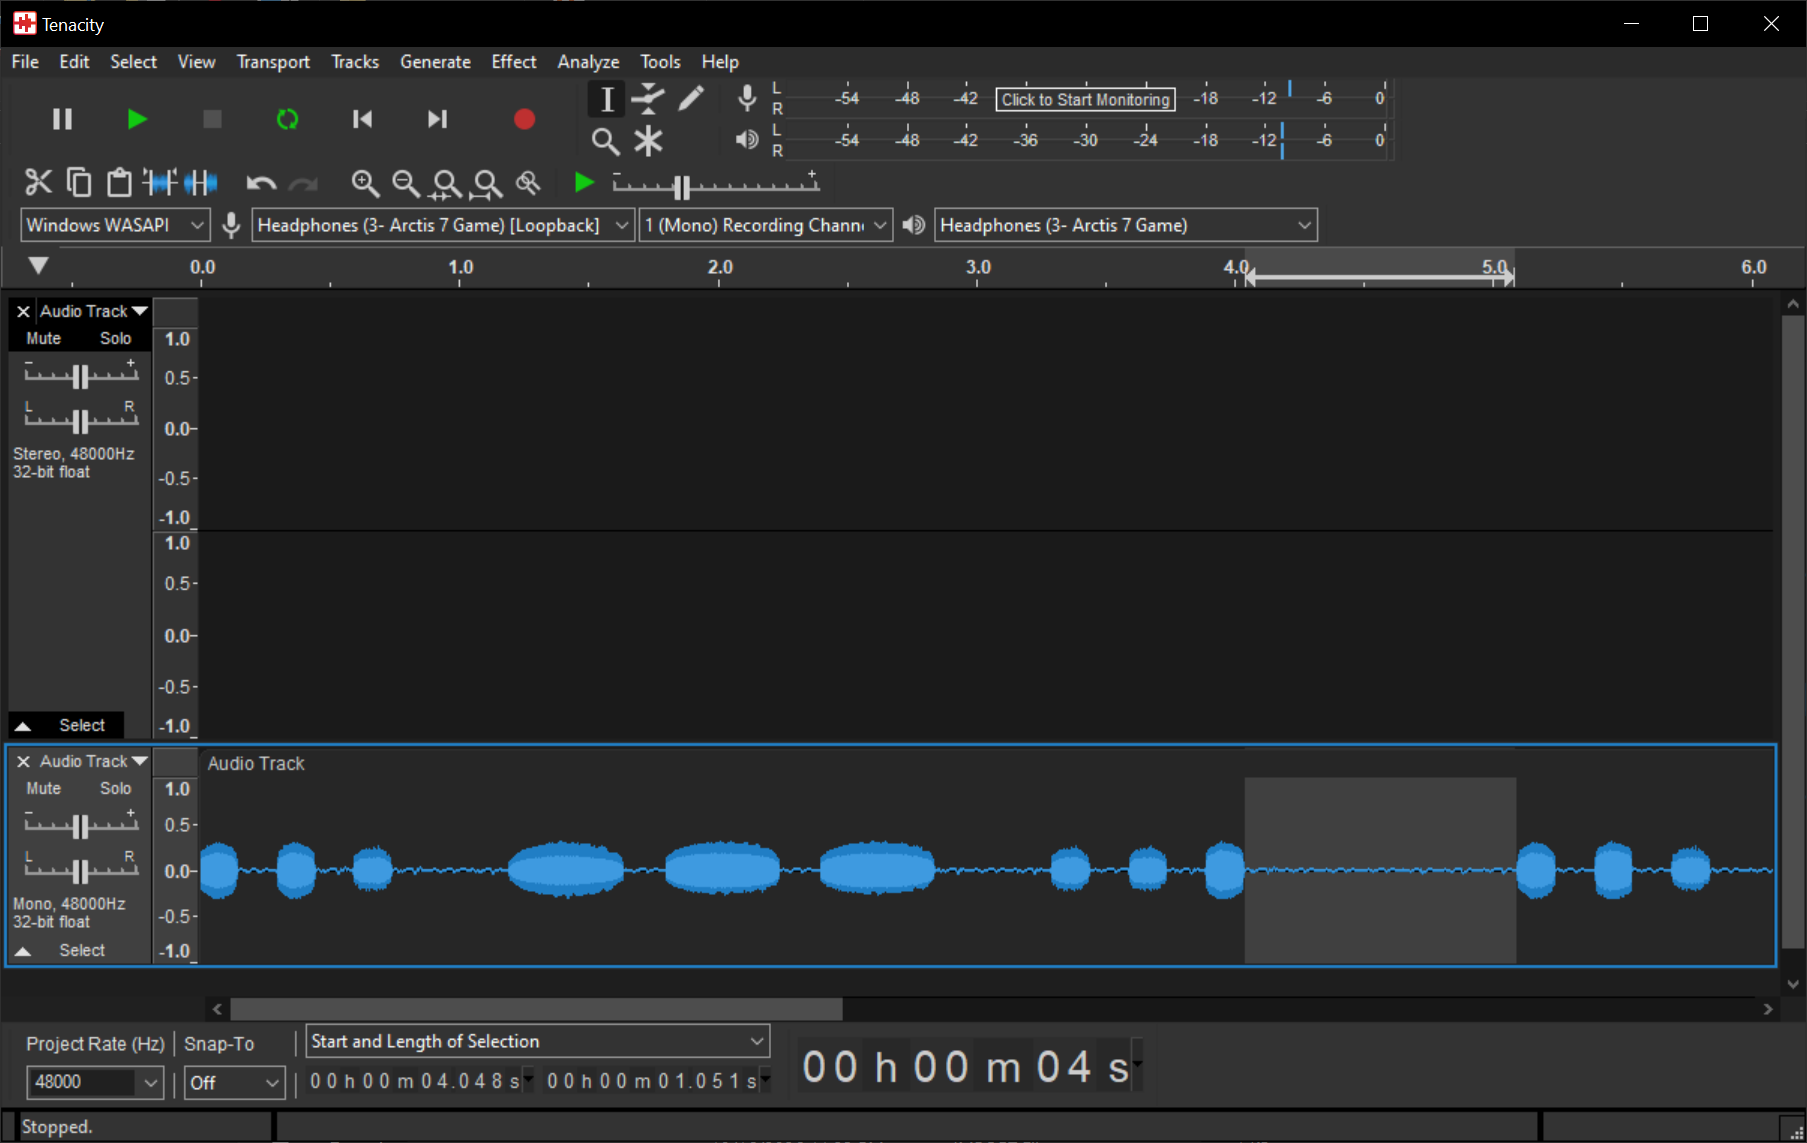Select the Draw pencil tool
This screenshot has height=1143, width=1807.
[690, 99]
